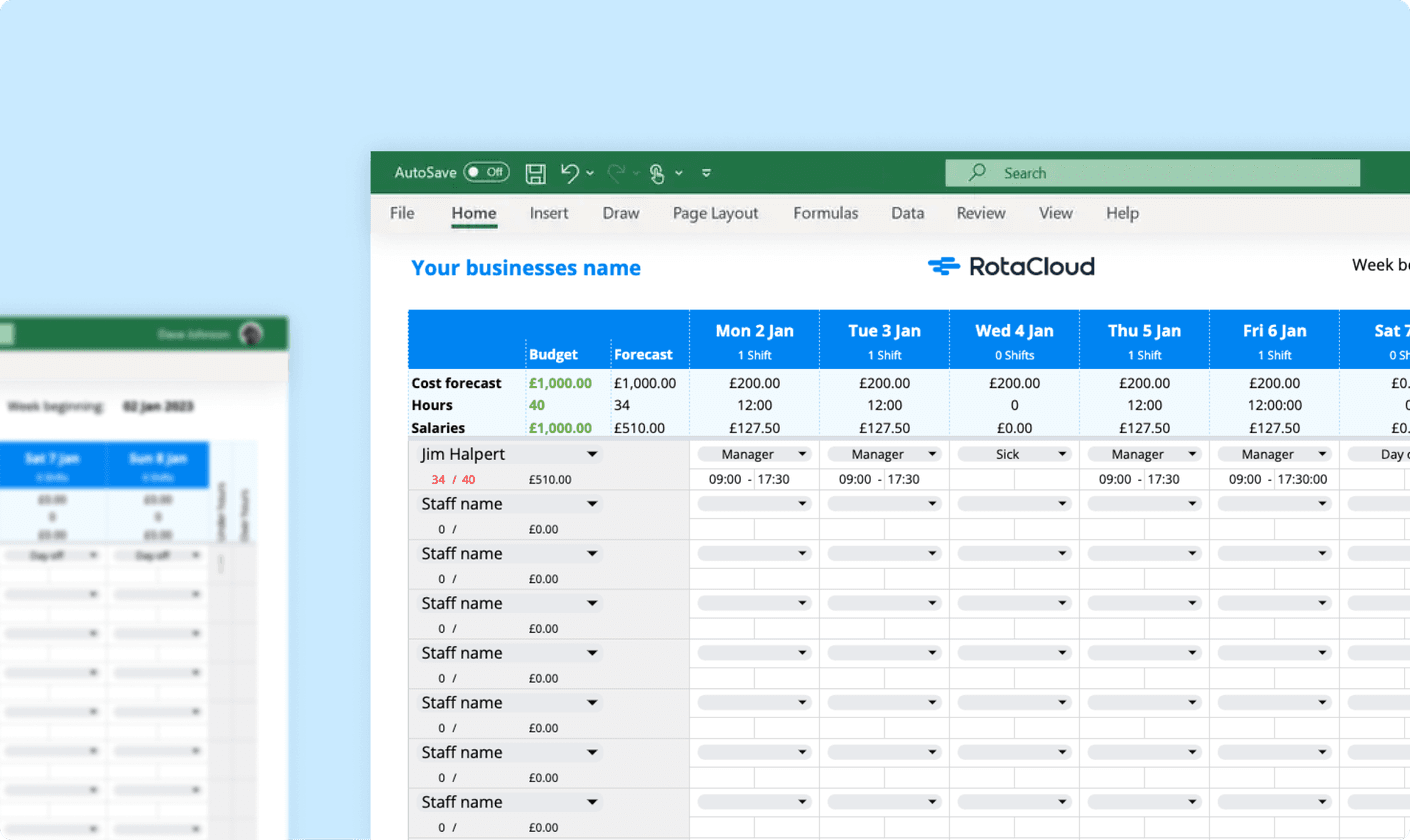Toggle the AutoSave switch
Viewport: 1410px width, 840px height.
click(486, 172)
